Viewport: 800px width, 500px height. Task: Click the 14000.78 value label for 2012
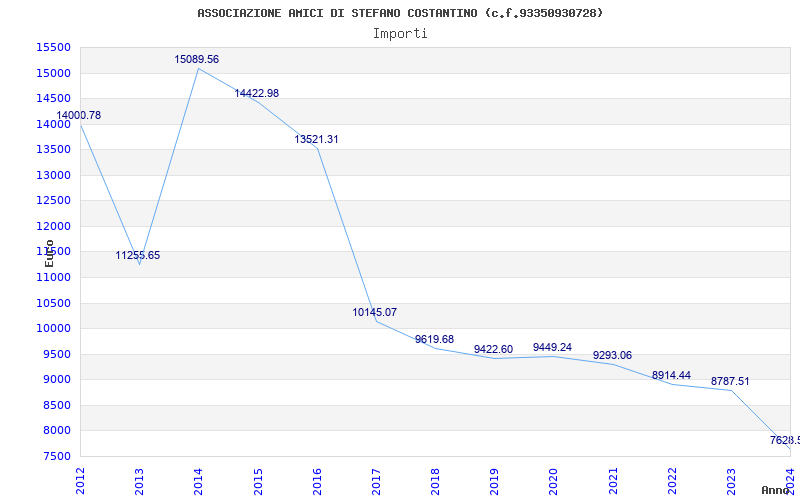click(79, 115)
